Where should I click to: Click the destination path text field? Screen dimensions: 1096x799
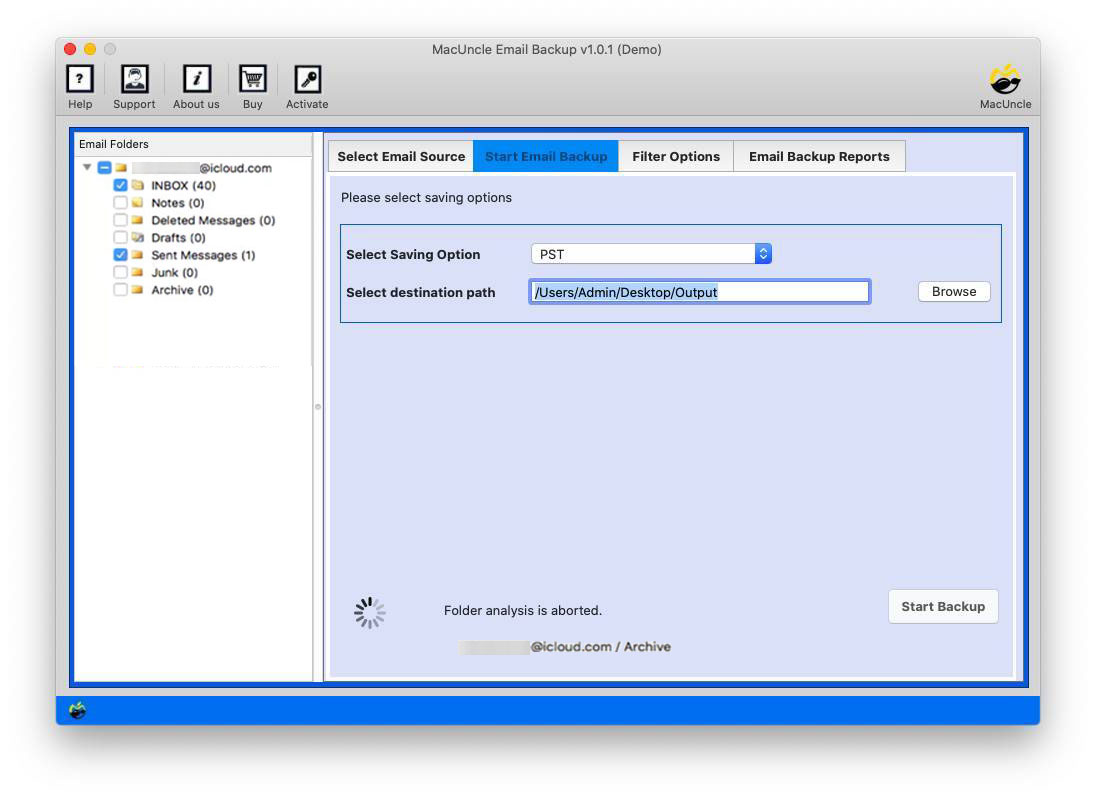699,292
